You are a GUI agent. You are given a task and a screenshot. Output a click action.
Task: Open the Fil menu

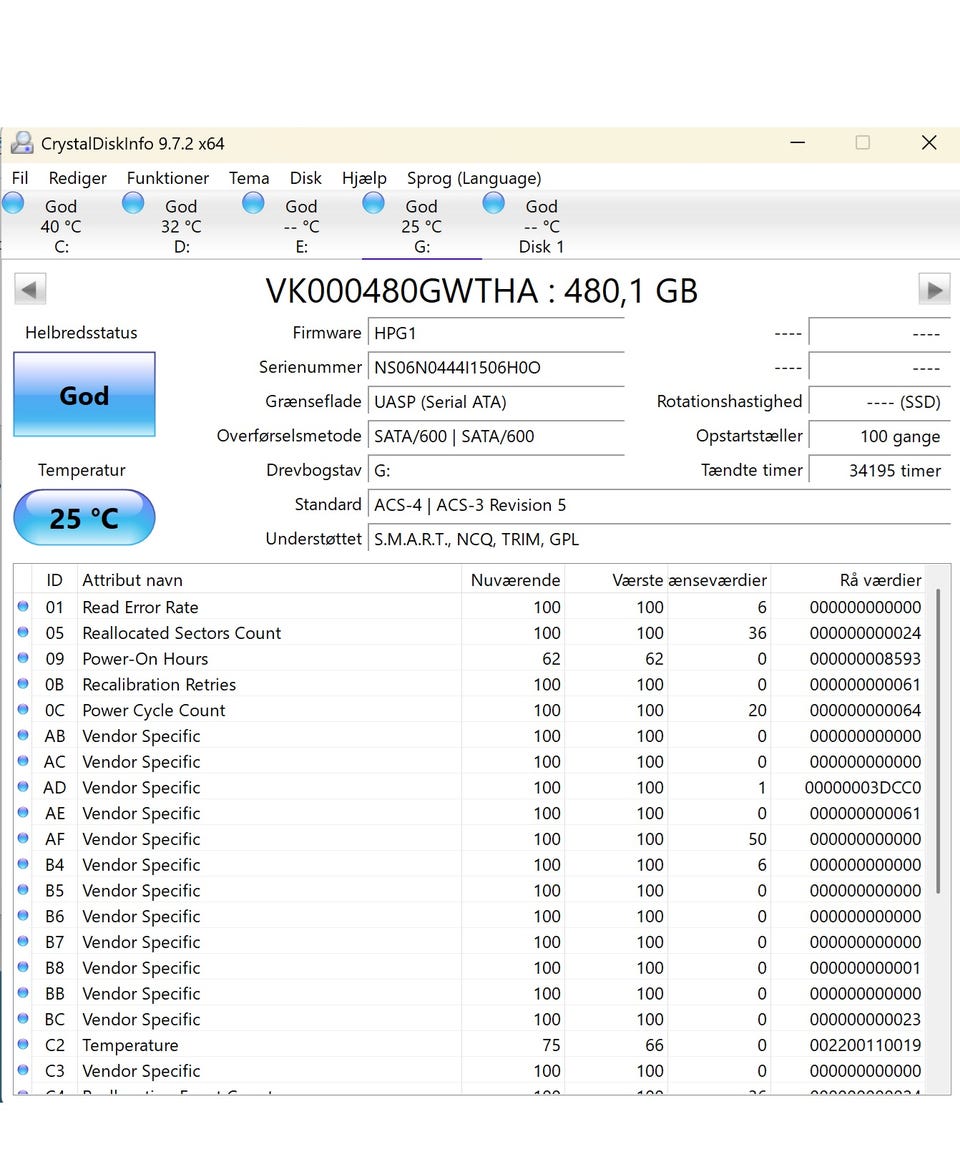tap(20, 178)
